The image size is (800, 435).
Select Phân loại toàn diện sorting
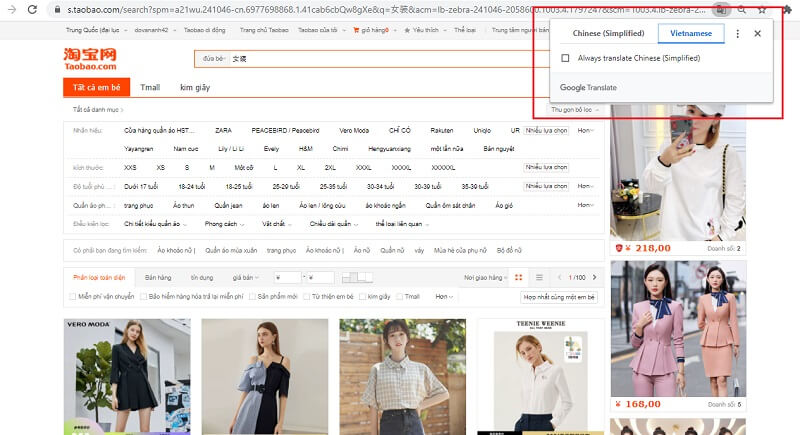[99, 277]
